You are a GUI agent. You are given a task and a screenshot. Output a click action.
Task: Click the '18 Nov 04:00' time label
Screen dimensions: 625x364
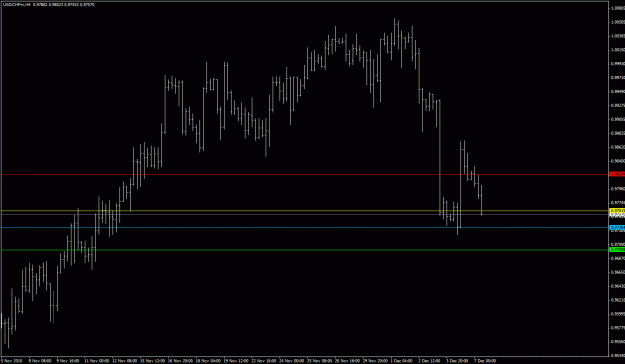coord(209,360)
